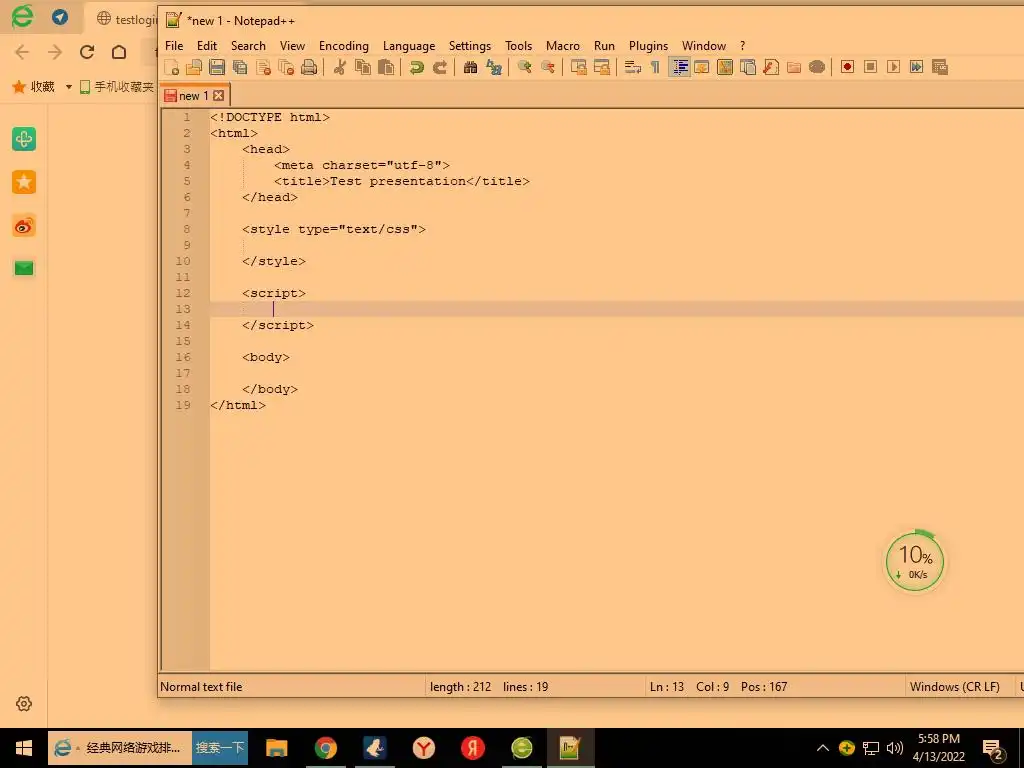Image resolution: width=1024 pixels, height=768 pixels.
Task: Place the cursor on the '<body>' line
Action: (266, 357)
